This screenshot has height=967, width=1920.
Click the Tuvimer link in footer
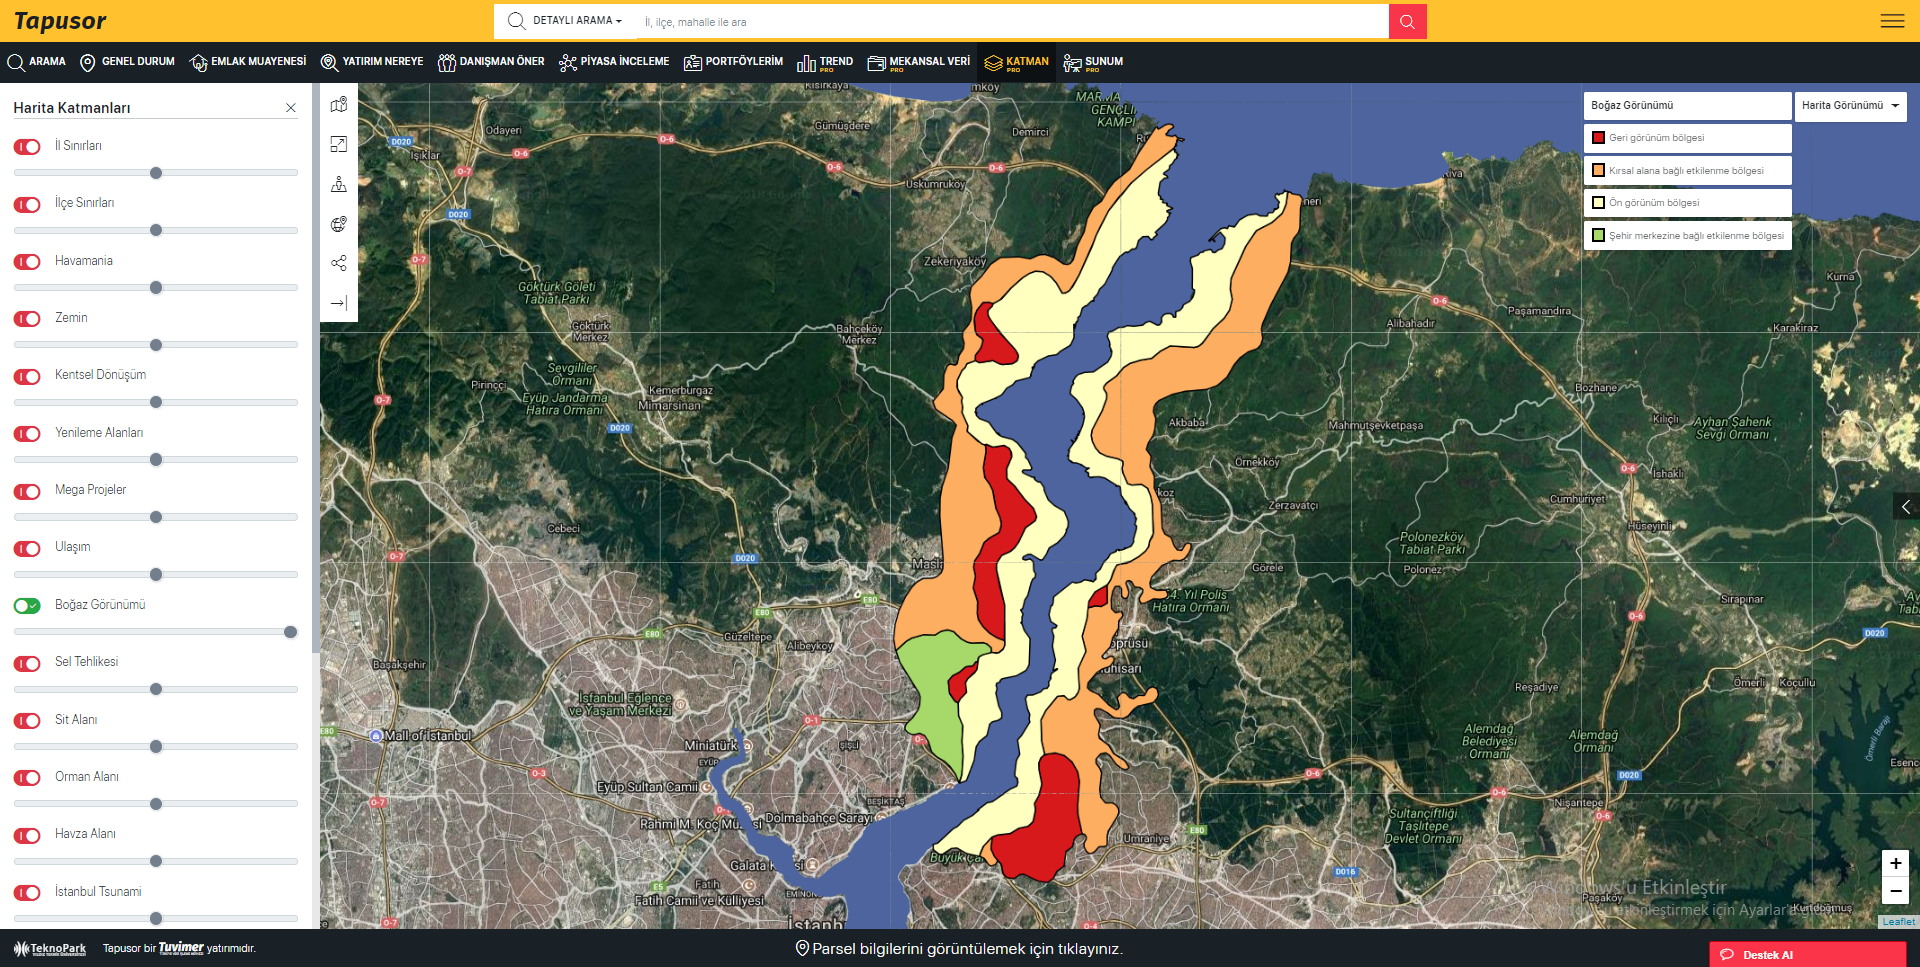181,948
